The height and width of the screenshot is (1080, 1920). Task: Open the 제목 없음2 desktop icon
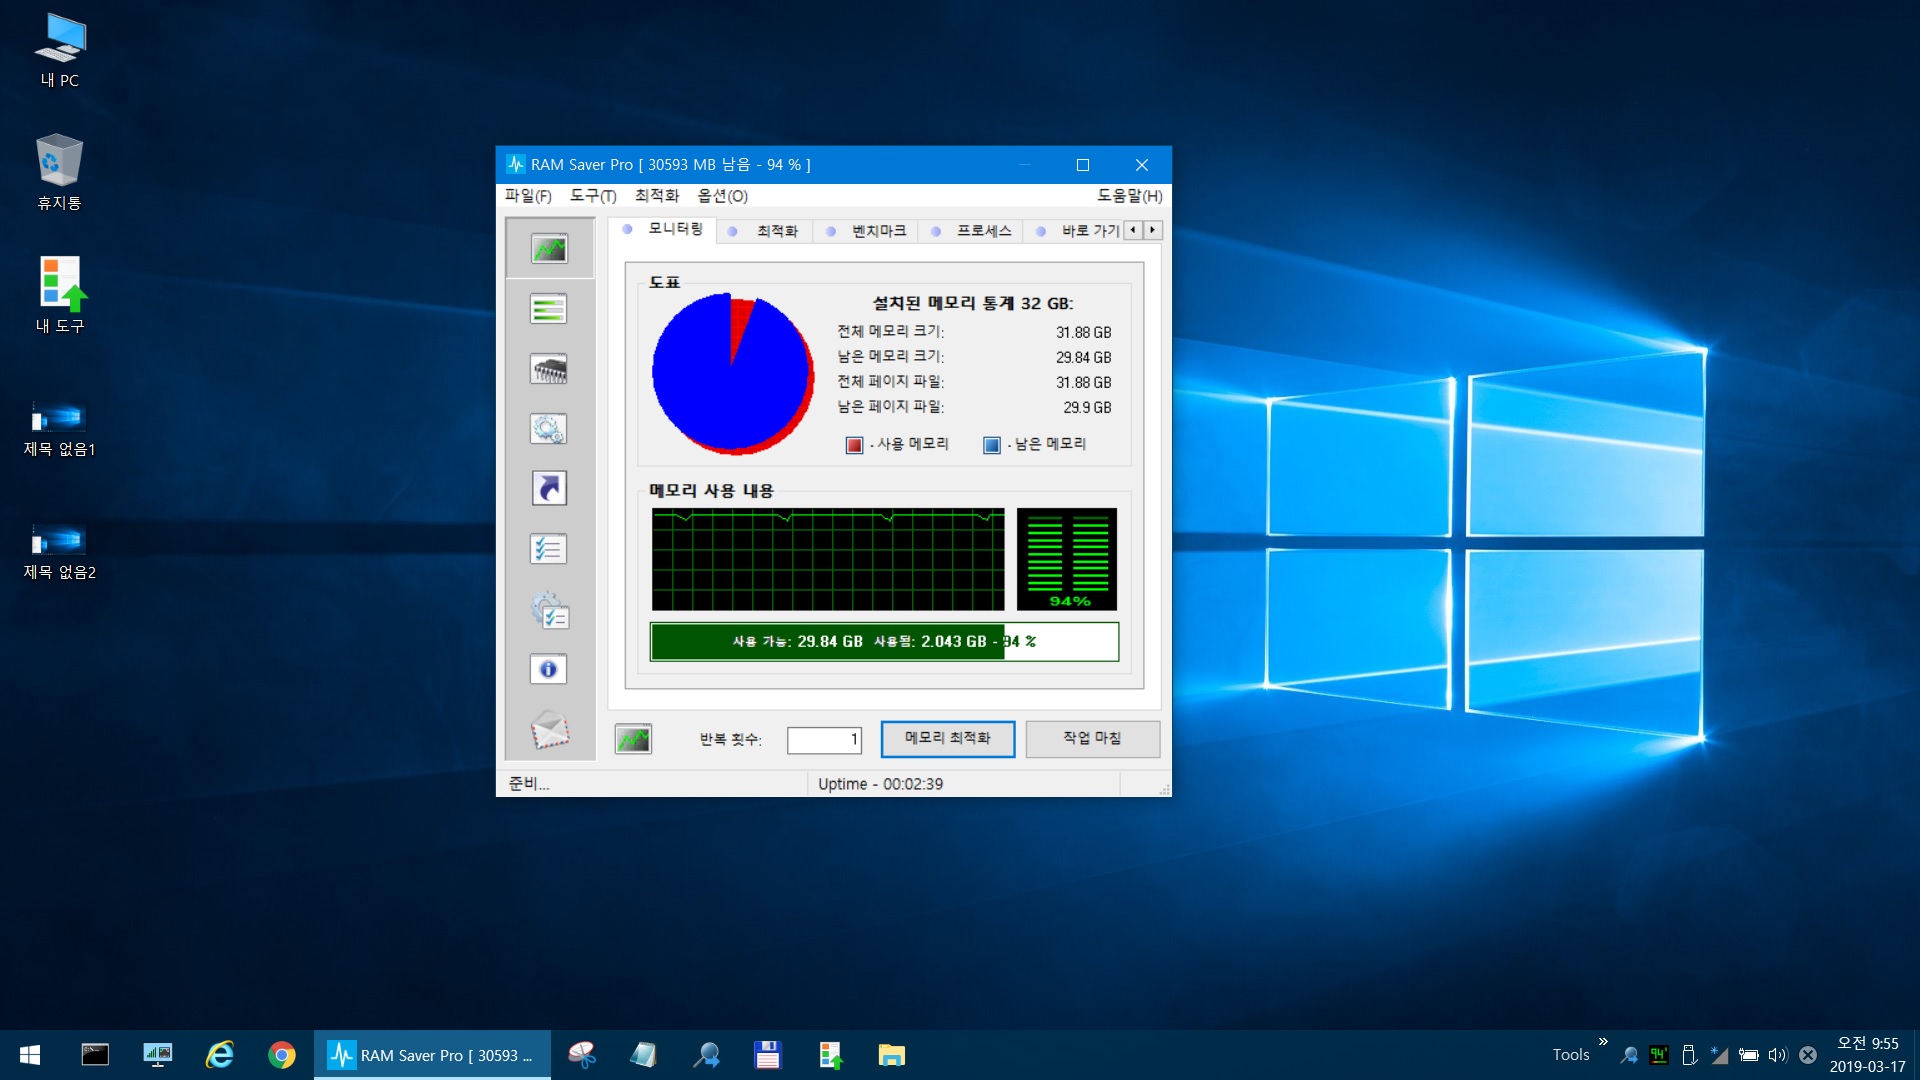click(60, 551)
